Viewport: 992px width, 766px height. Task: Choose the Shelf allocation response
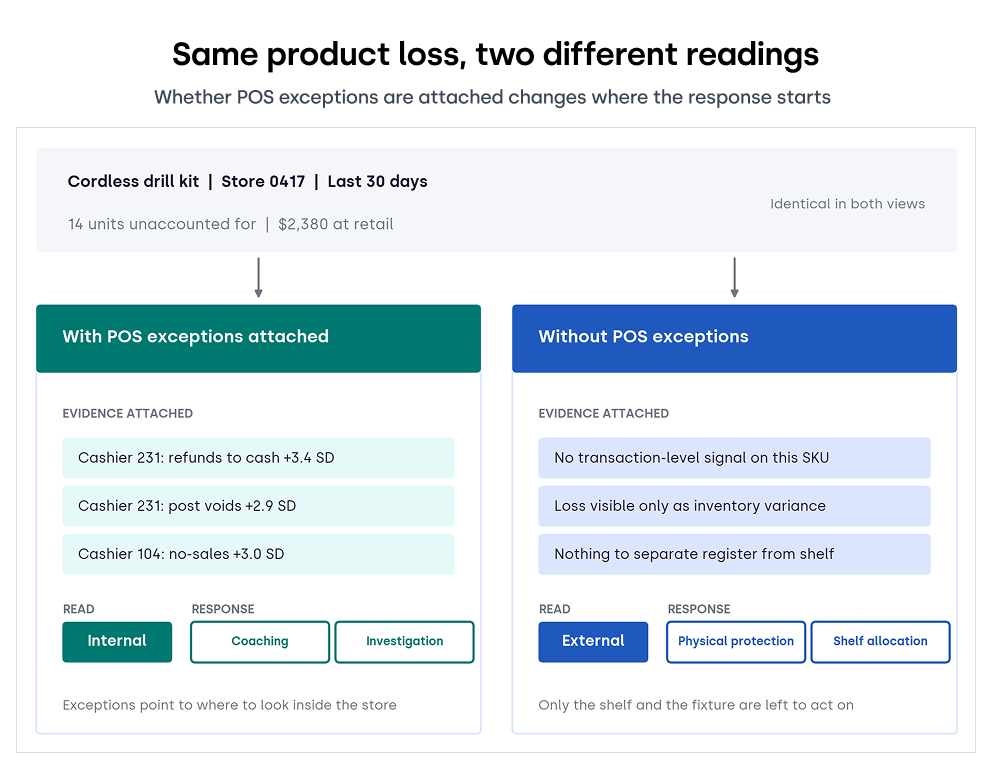[x=880, y=641]
